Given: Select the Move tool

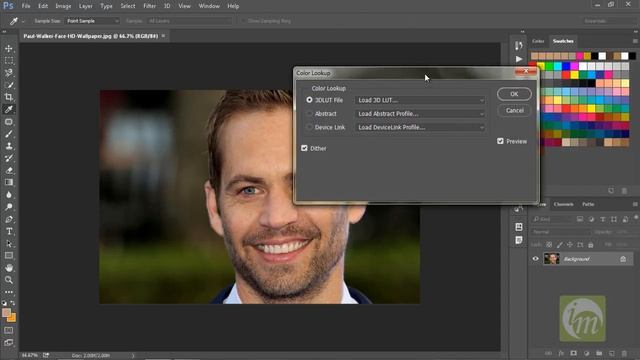Looking at the screenshot, I should point(9,49).
